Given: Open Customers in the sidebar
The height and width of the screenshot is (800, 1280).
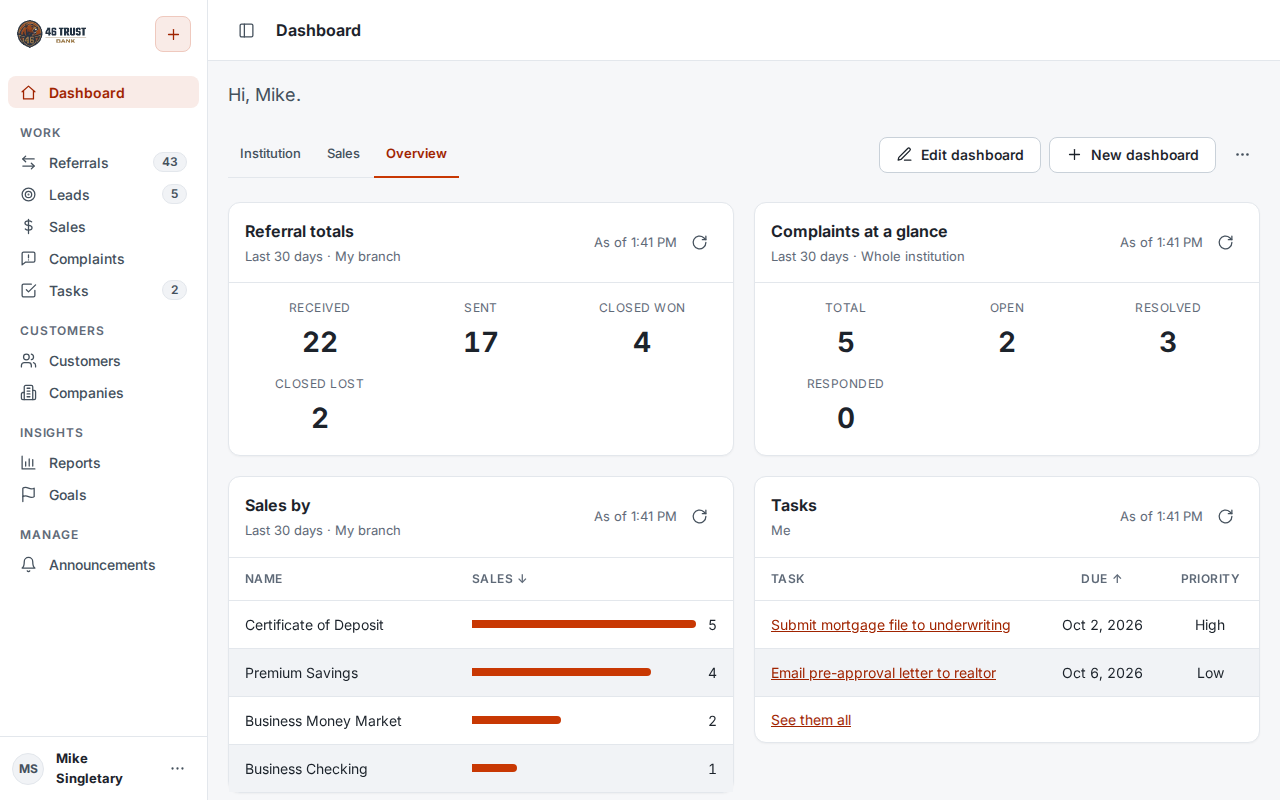Looking at the screenshot, I should click(103, 360).
